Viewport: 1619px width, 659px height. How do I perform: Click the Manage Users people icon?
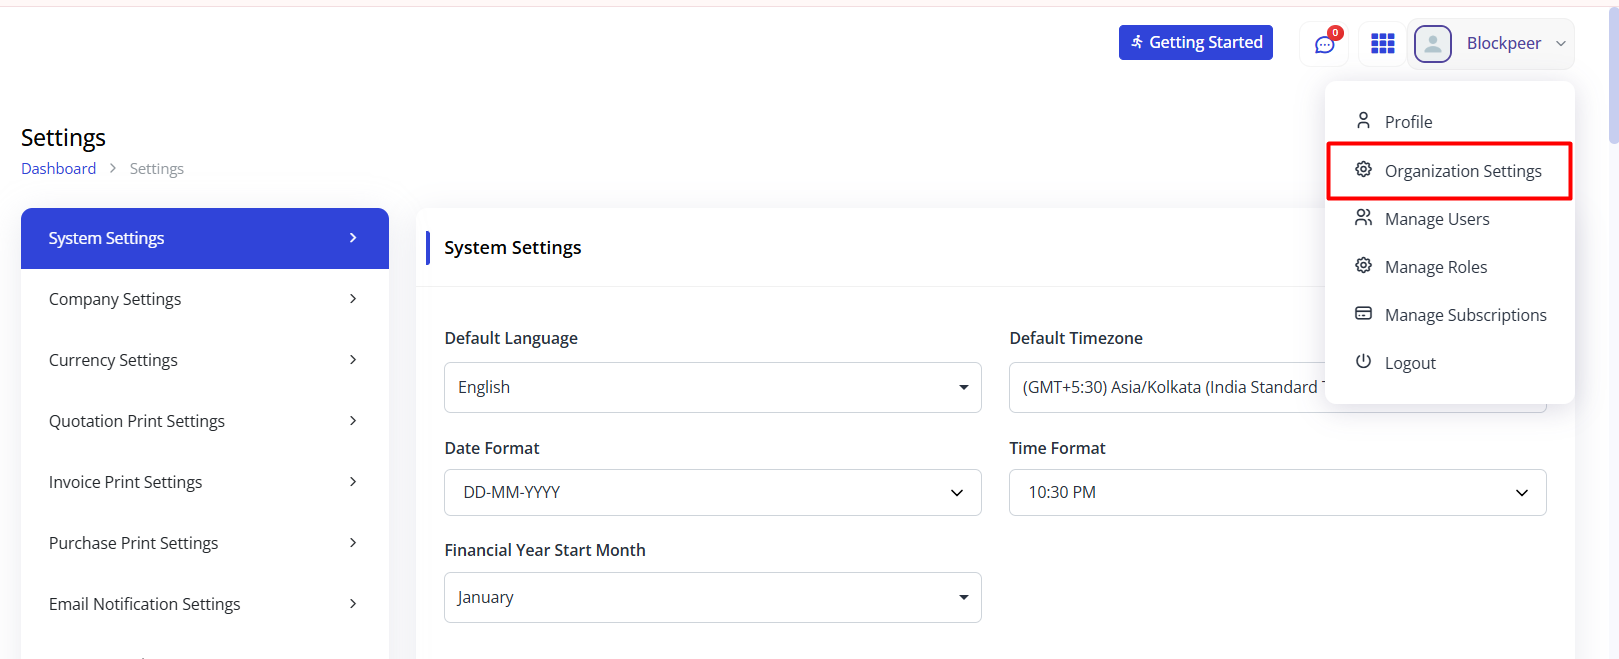tap(1363, 218)
